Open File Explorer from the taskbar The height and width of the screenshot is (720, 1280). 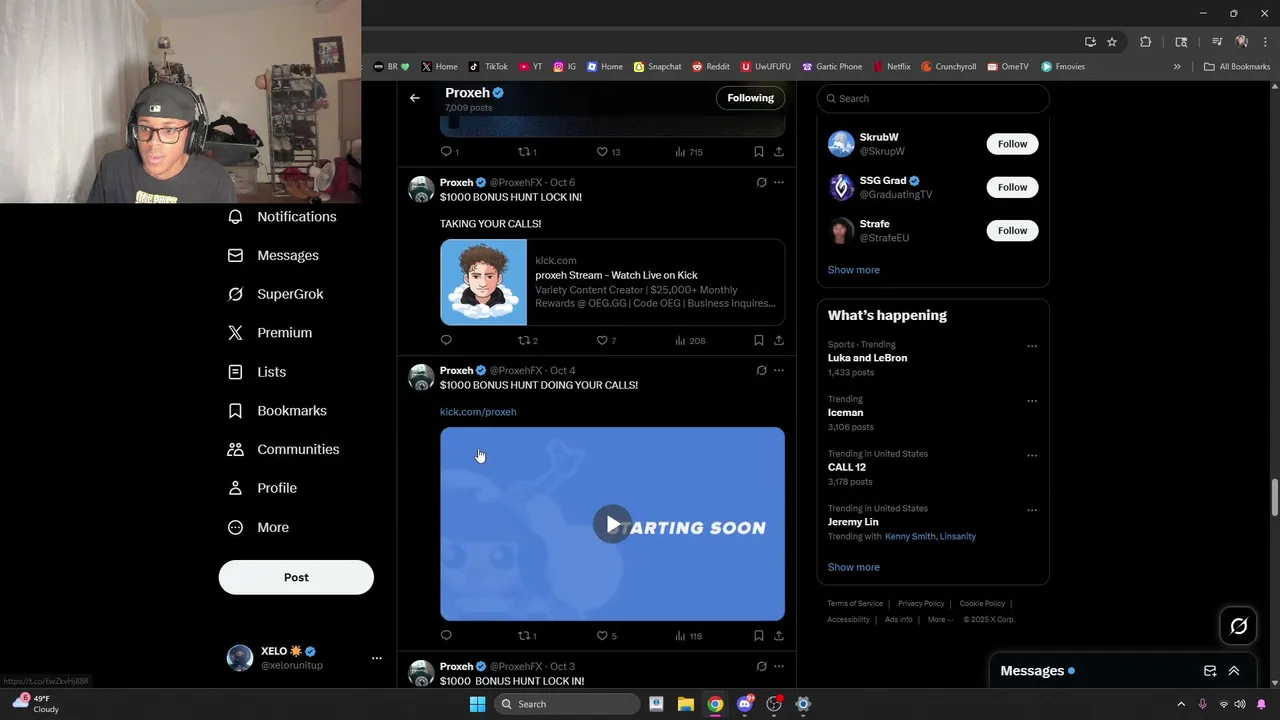click(685, 704)
